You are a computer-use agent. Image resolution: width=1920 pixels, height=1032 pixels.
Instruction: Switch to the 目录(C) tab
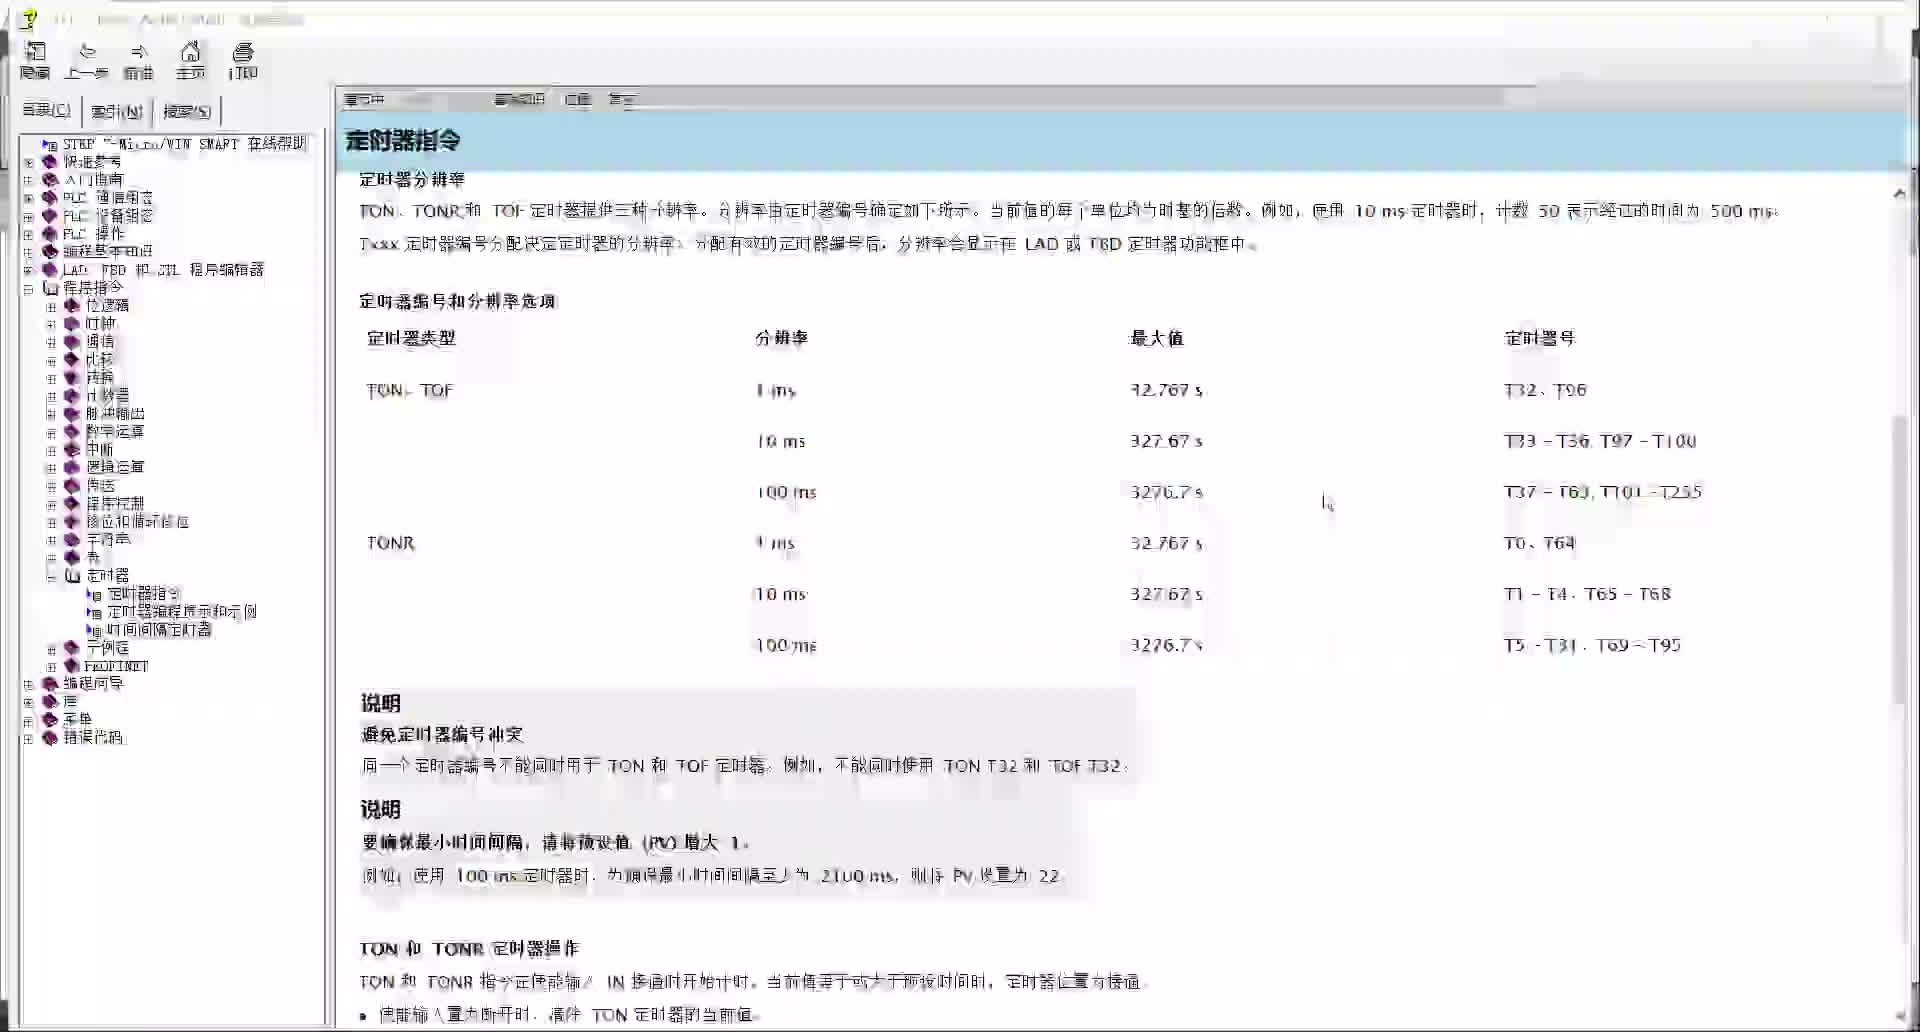[47, 110]
